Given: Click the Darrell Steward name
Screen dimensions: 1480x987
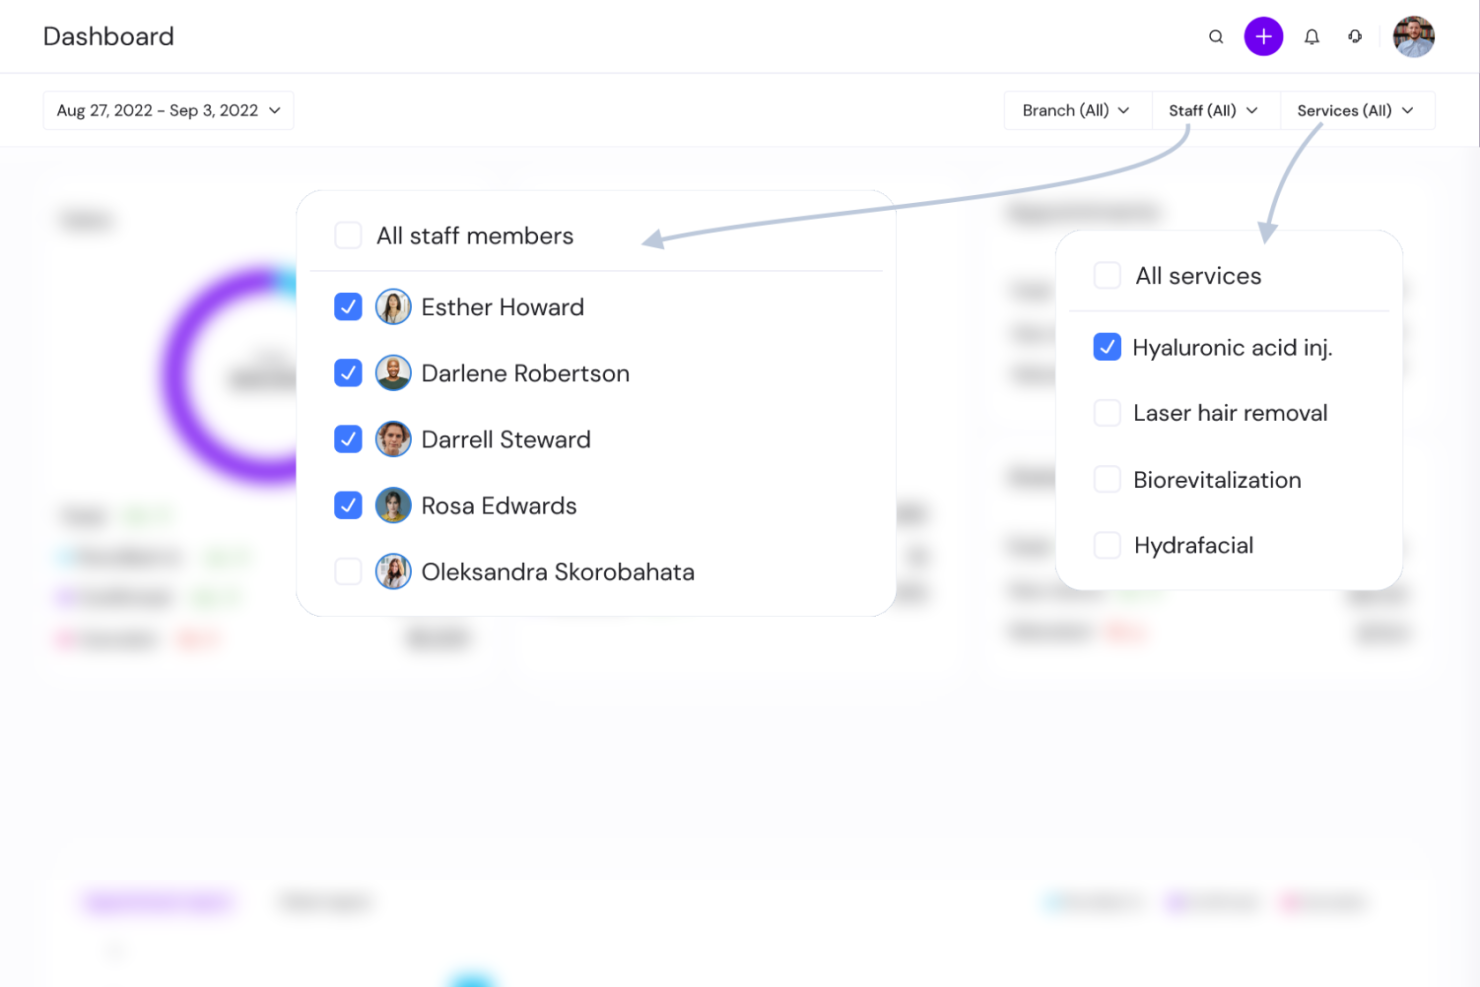Looking at the screenshot, I should [506, 440].
